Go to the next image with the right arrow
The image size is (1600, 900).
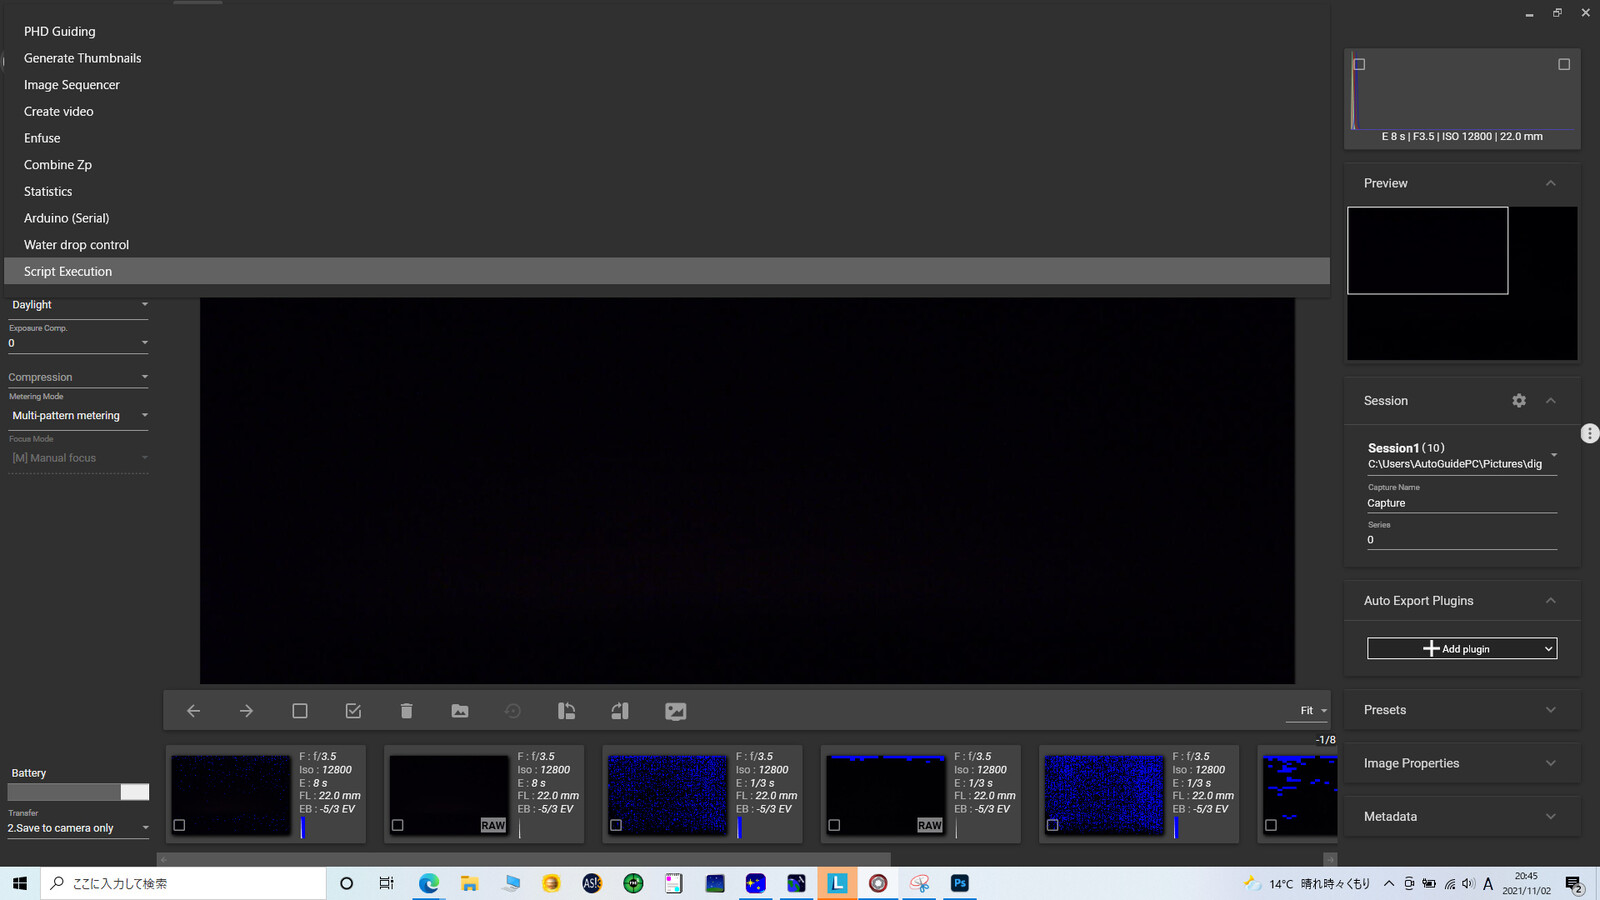(246, 711)
